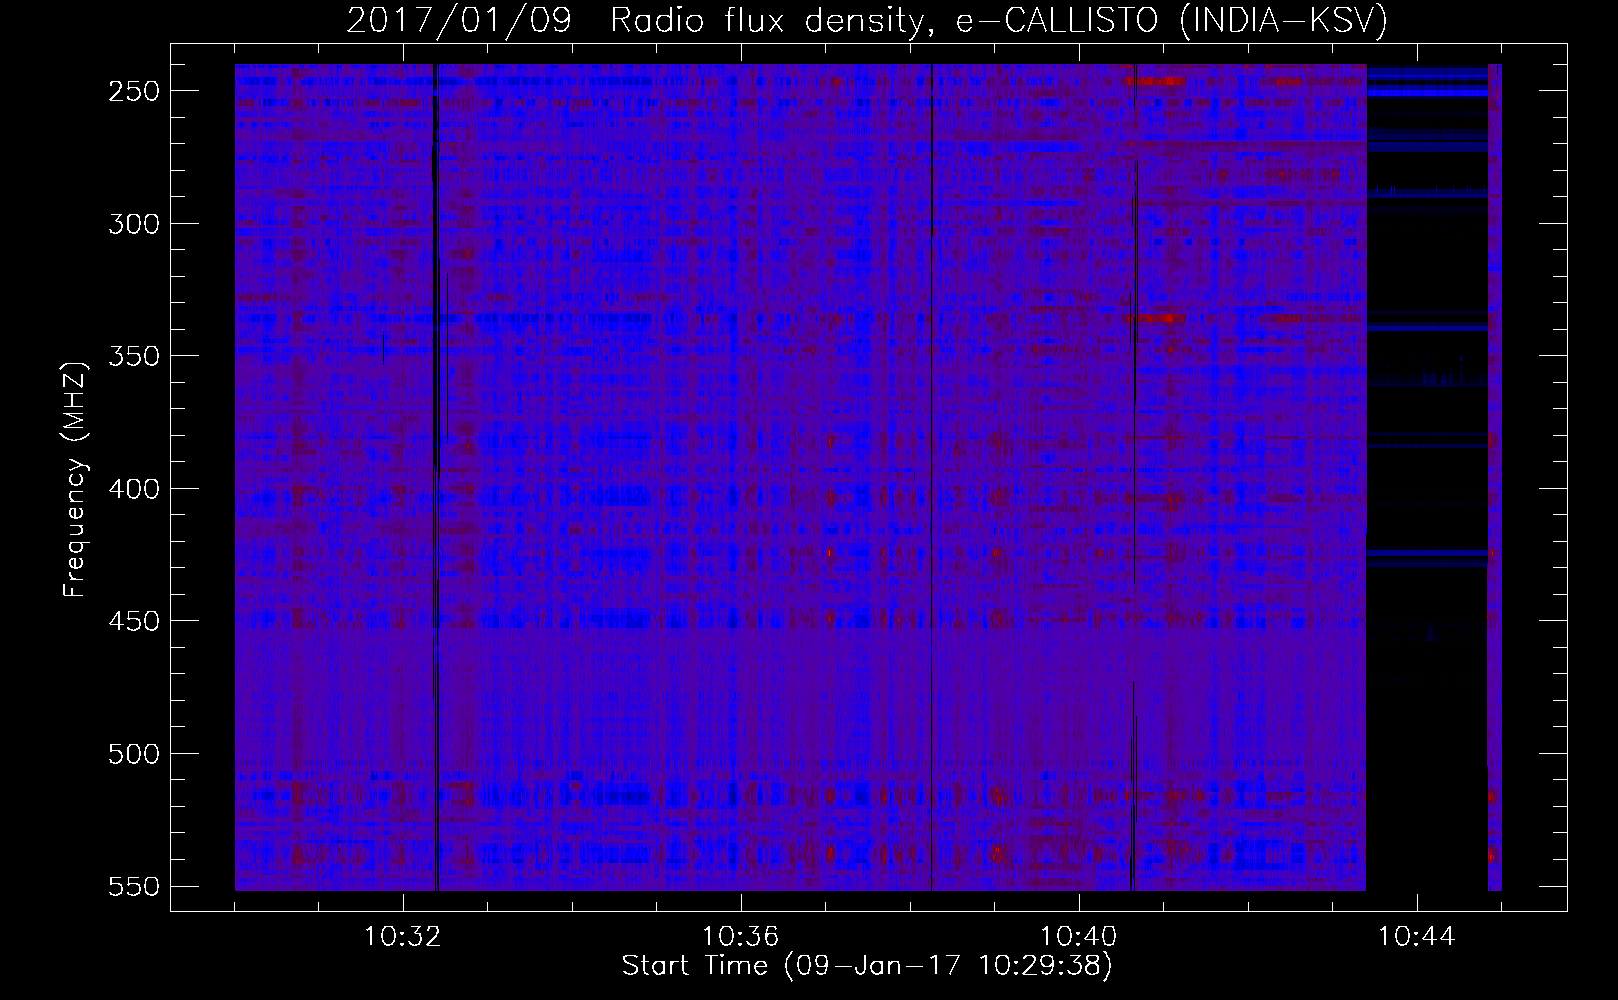
Task: Click the plot title "2017/01/09 Radio flux density, e-CALLISTO (INDIA-KSV)"
Action: (x=867, y=20)
